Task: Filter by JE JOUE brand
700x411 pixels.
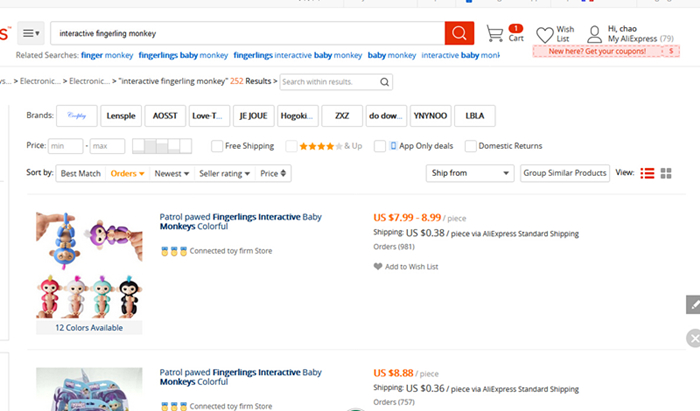Action: click(x=254, y=116)
